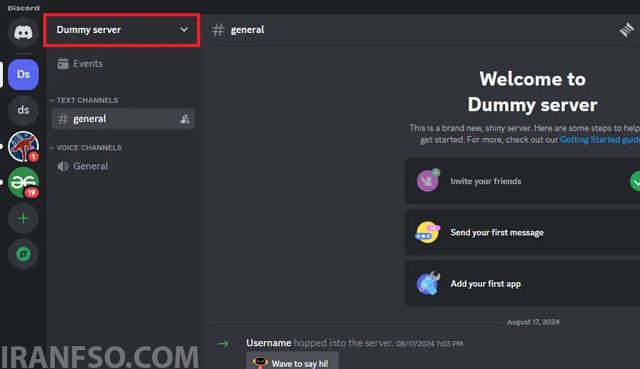Add a server with plus icon
The height and width of the screenshot is (369, 640).
pos(23,218)
